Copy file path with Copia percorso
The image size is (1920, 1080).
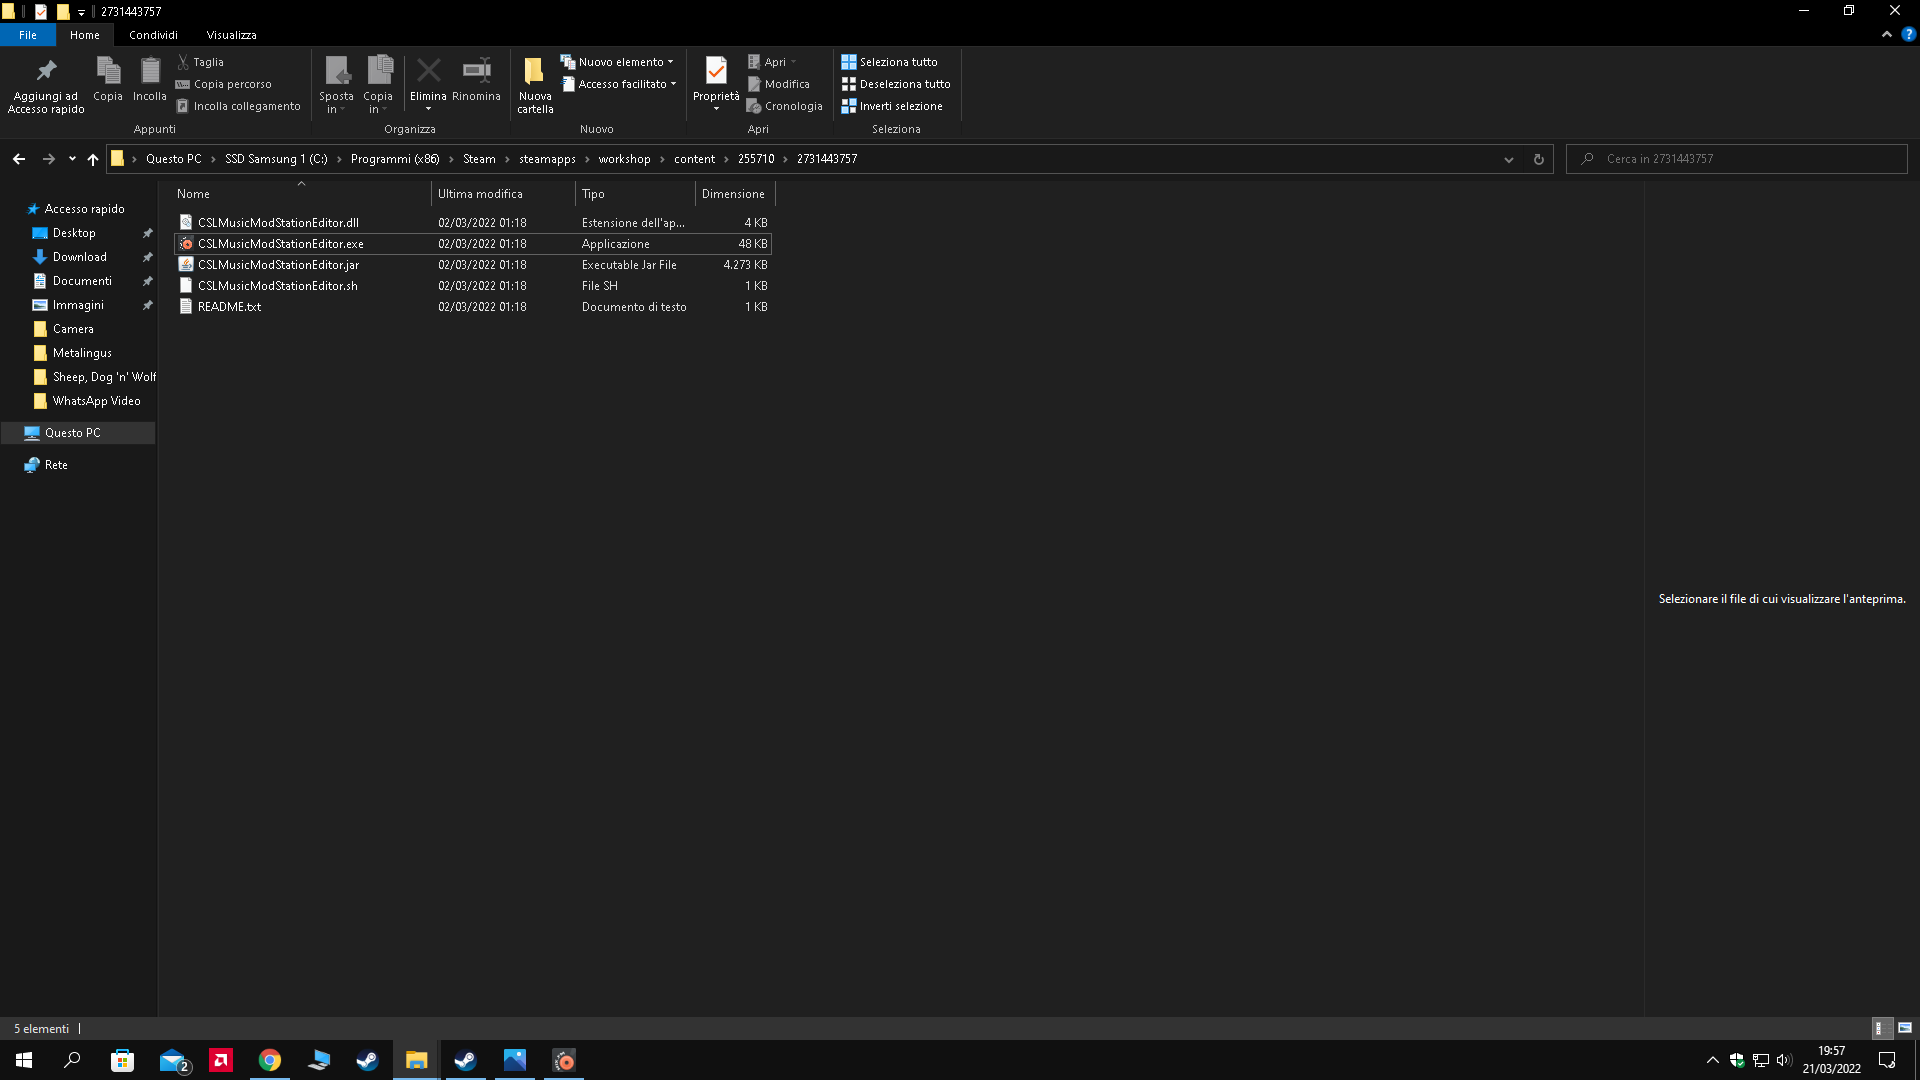(224, 84)
